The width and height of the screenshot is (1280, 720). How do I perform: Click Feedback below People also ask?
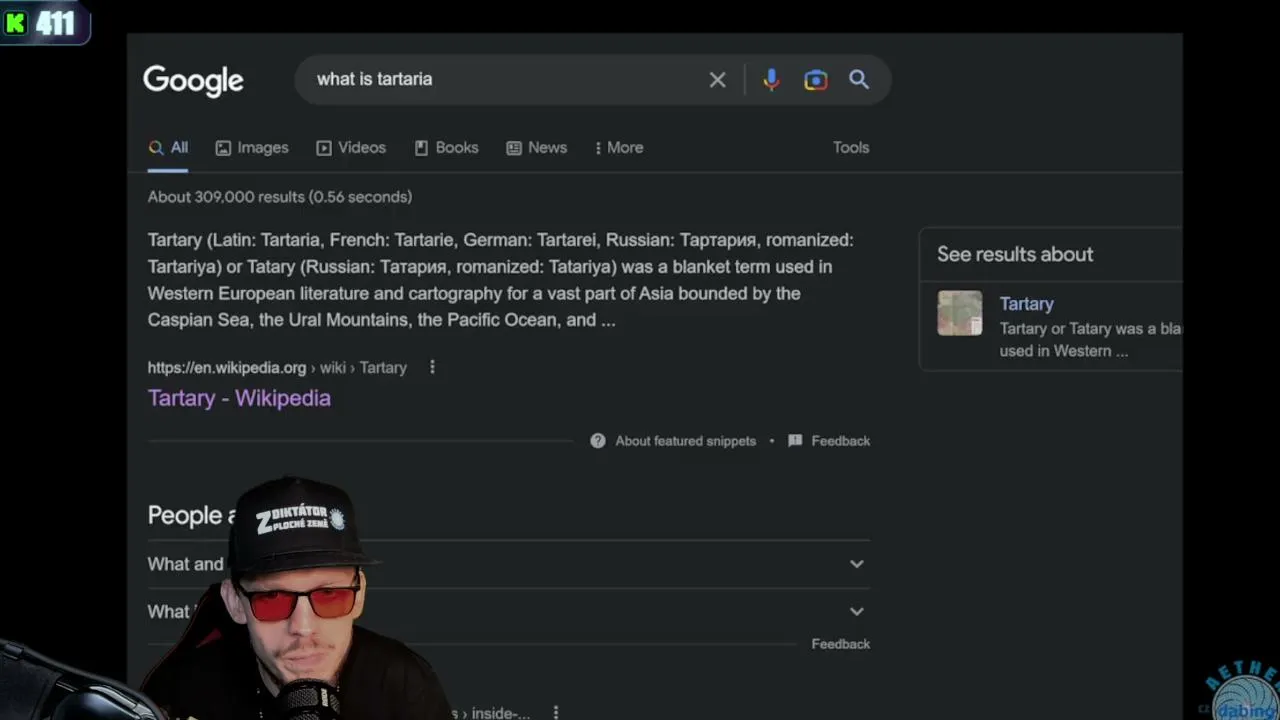pyautogui.click(x=840, y=644)
